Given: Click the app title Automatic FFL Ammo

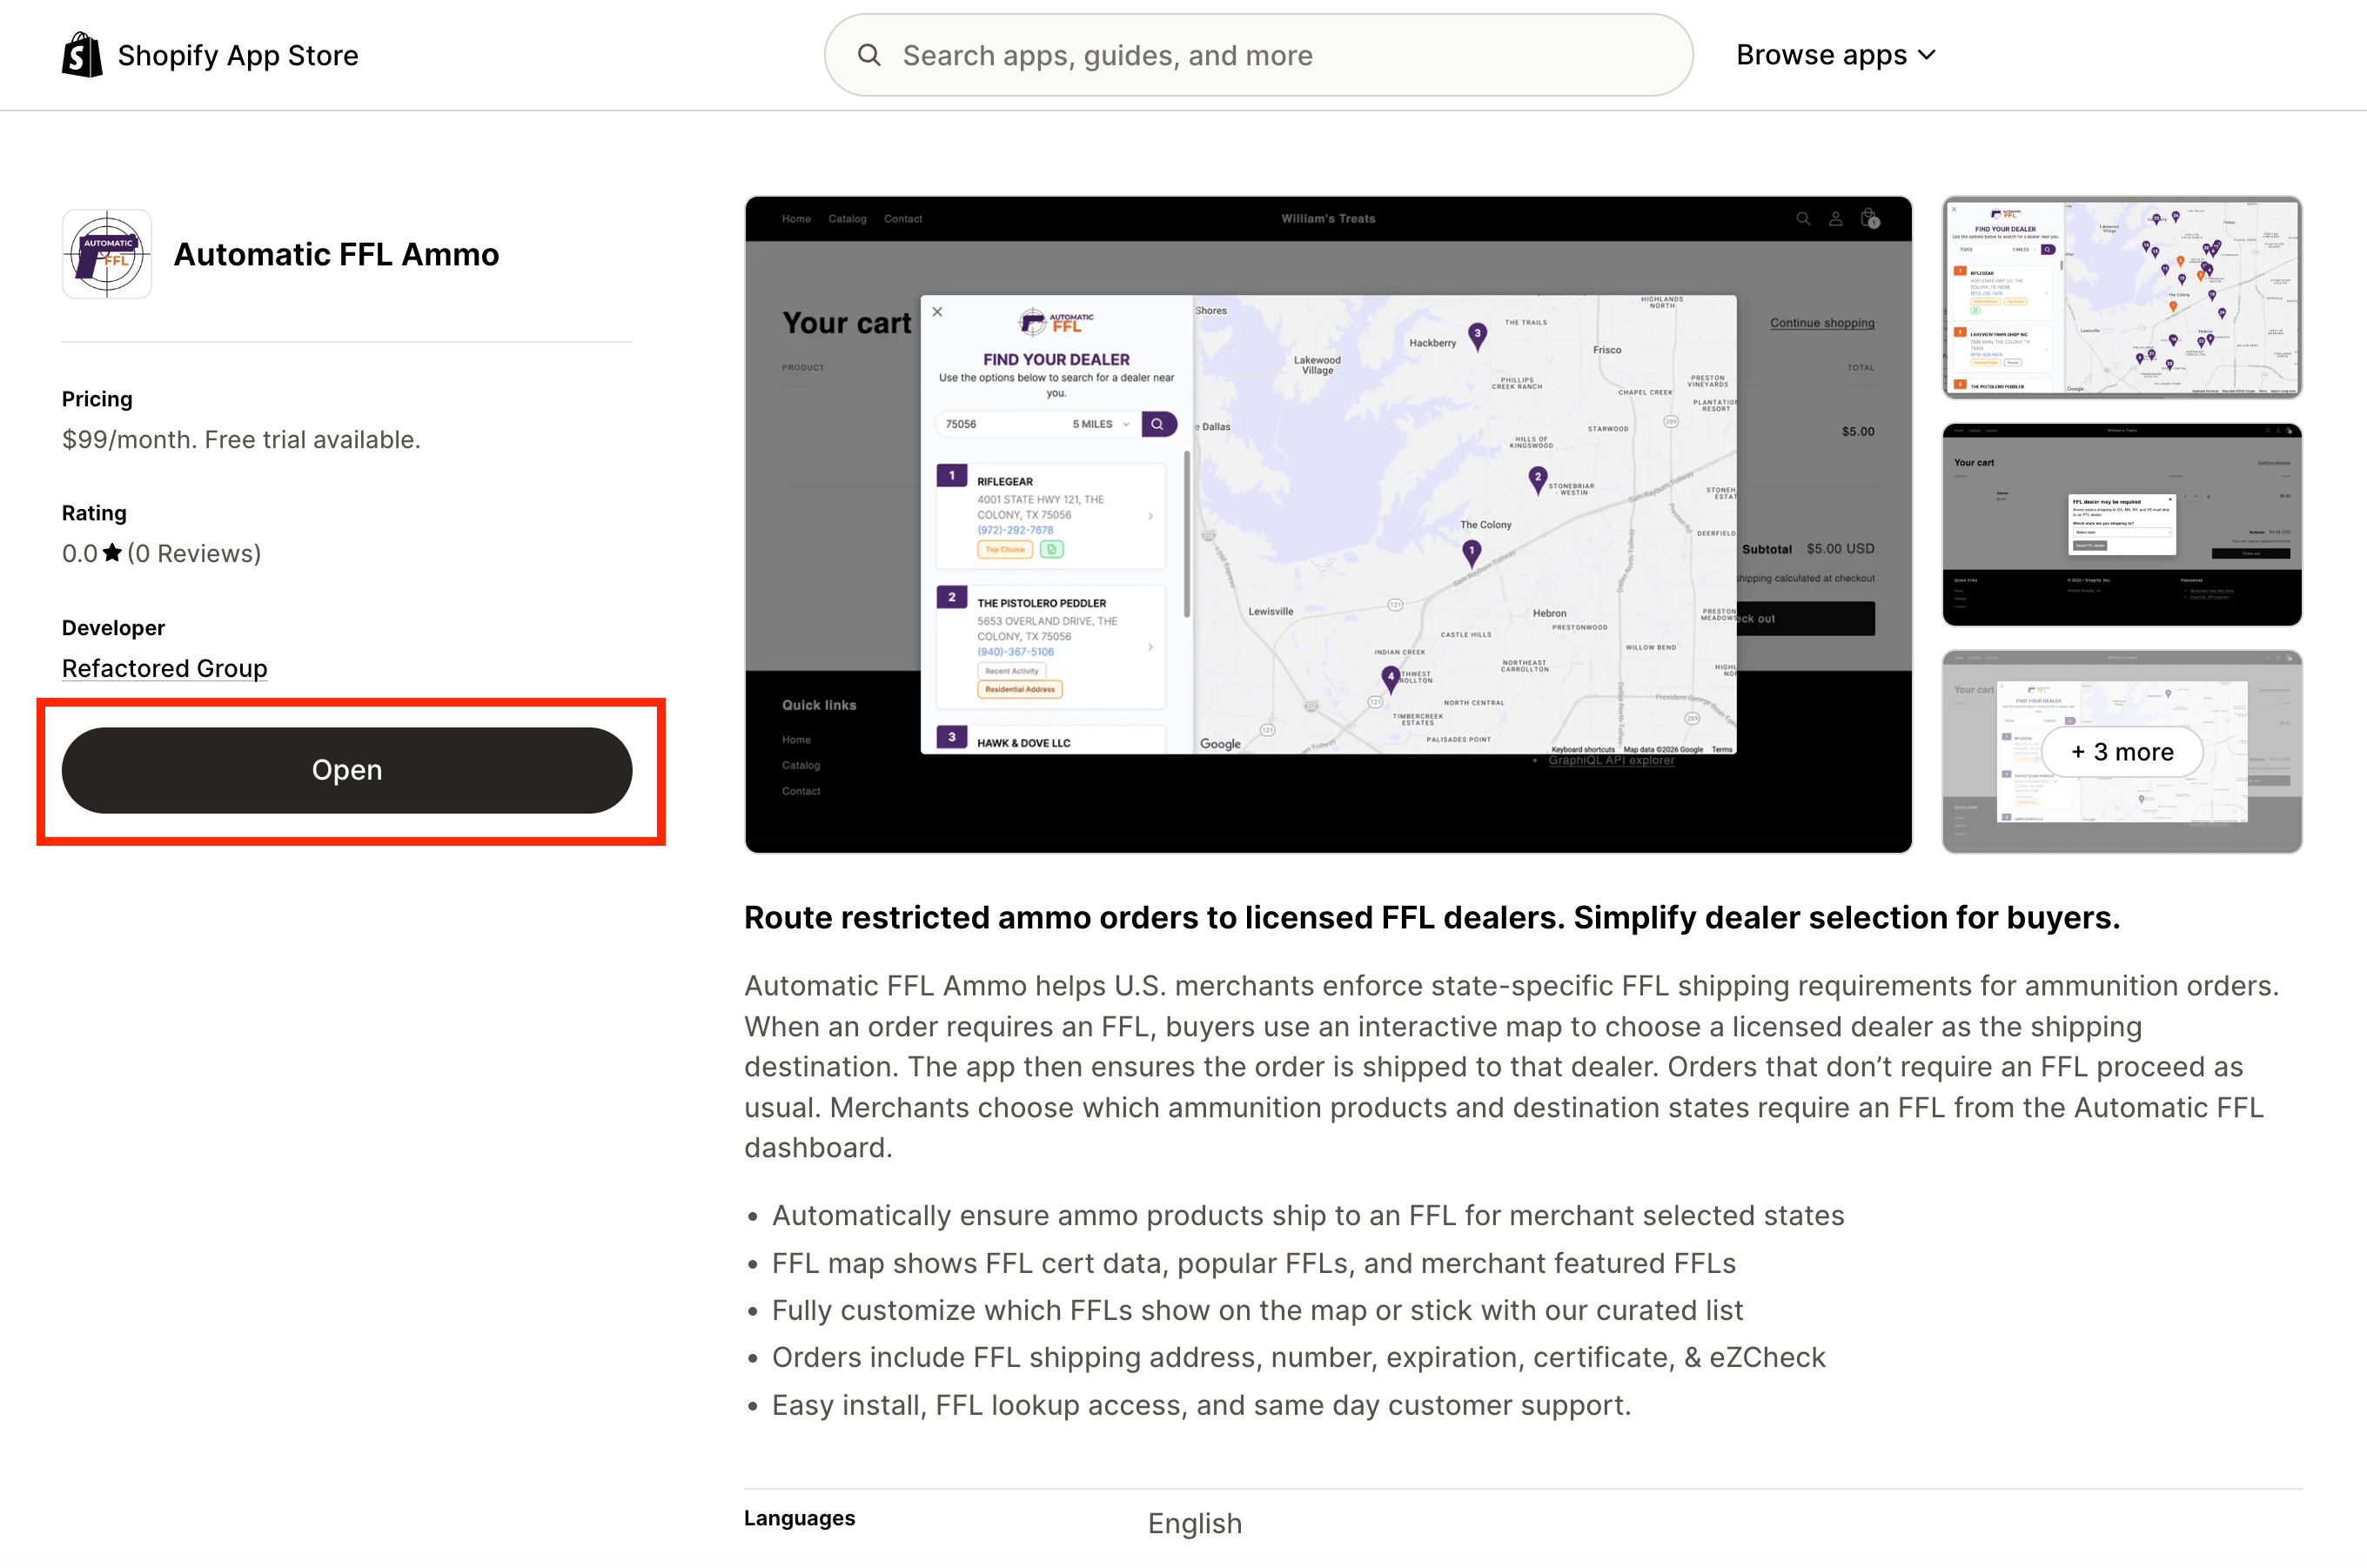Looking at the screenshot, I should tap(336, 254).
